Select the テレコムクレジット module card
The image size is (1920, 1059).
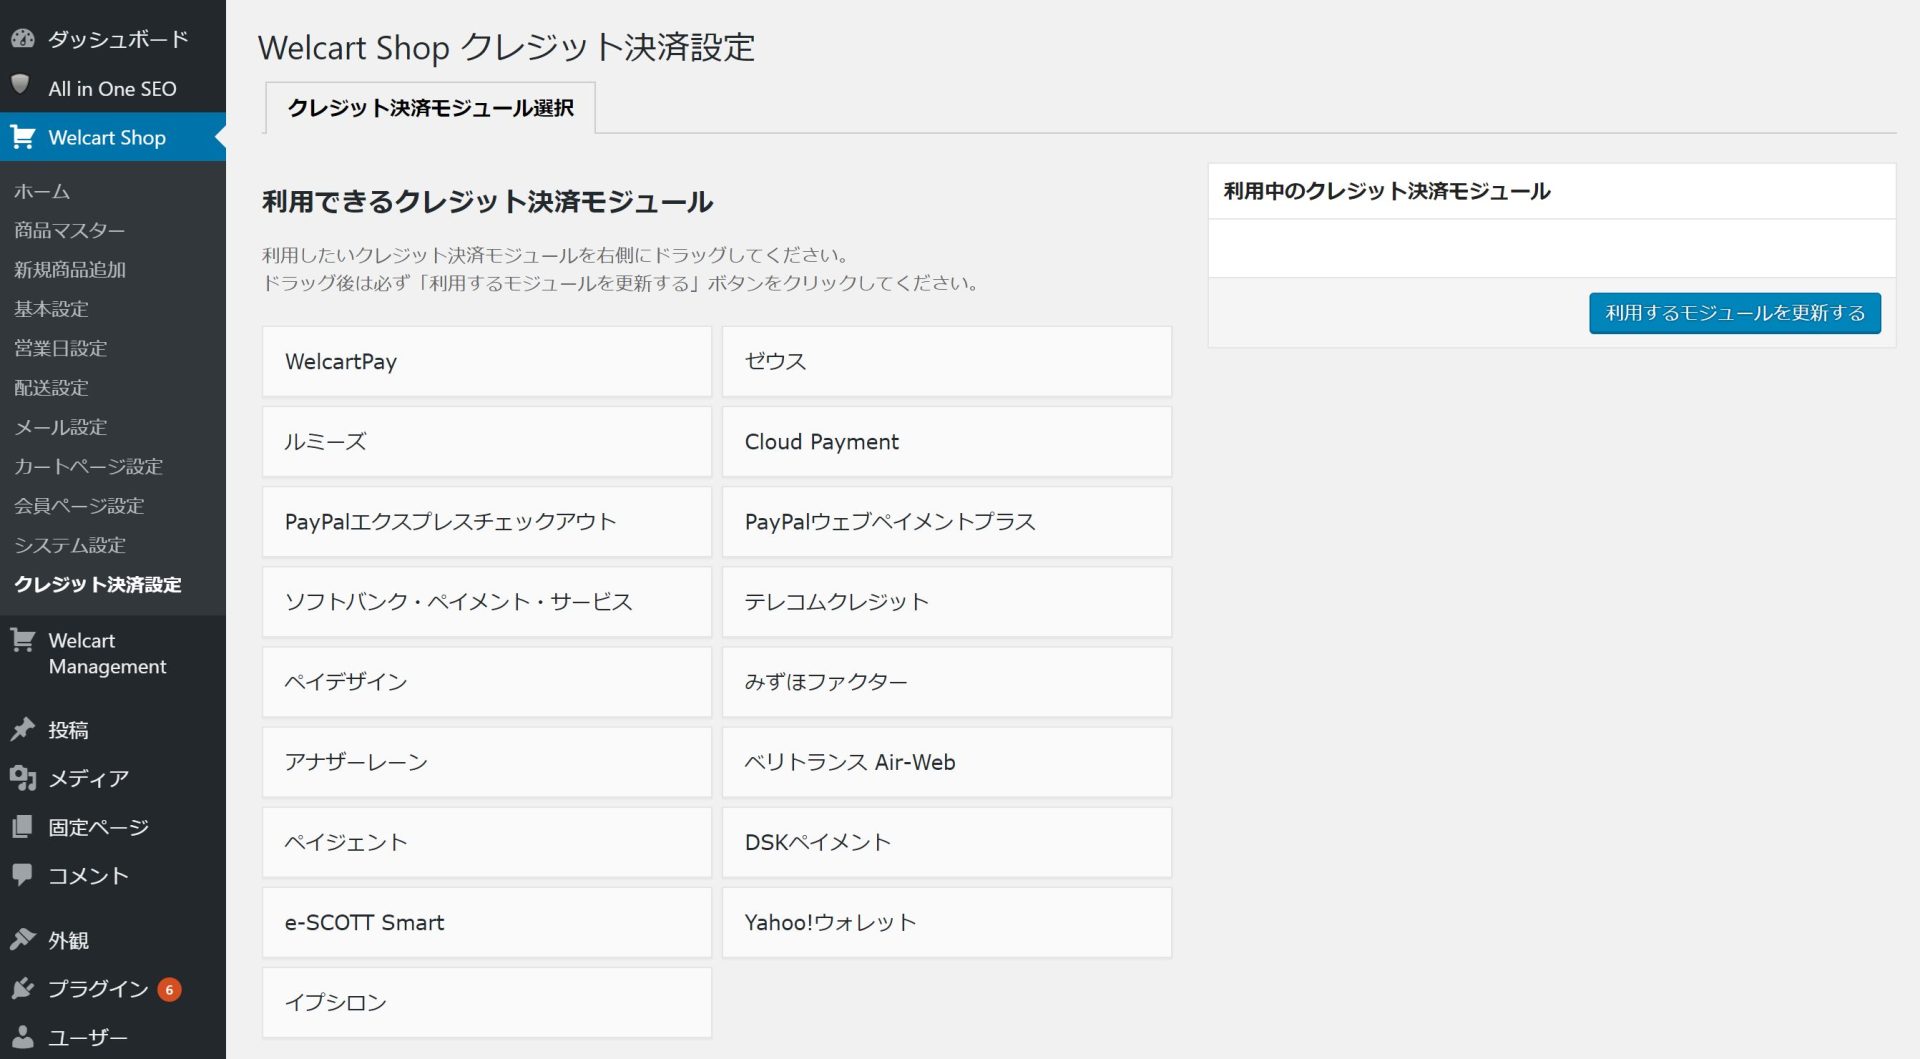[947, 601]
